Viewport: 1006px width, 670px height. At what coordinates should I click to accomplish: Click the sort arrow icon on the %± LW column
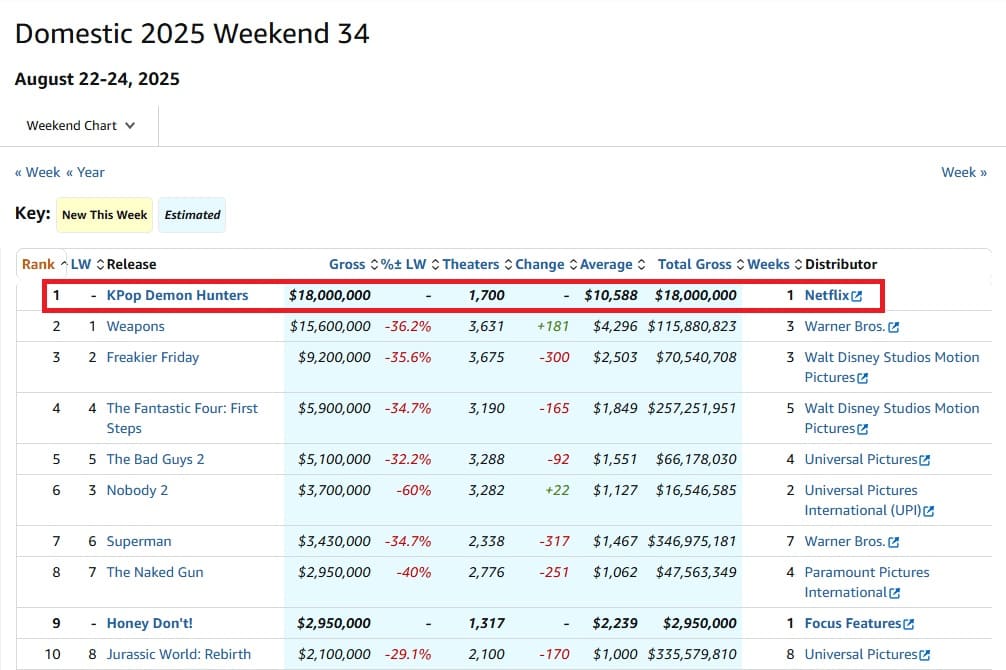[x=436, y=264]
